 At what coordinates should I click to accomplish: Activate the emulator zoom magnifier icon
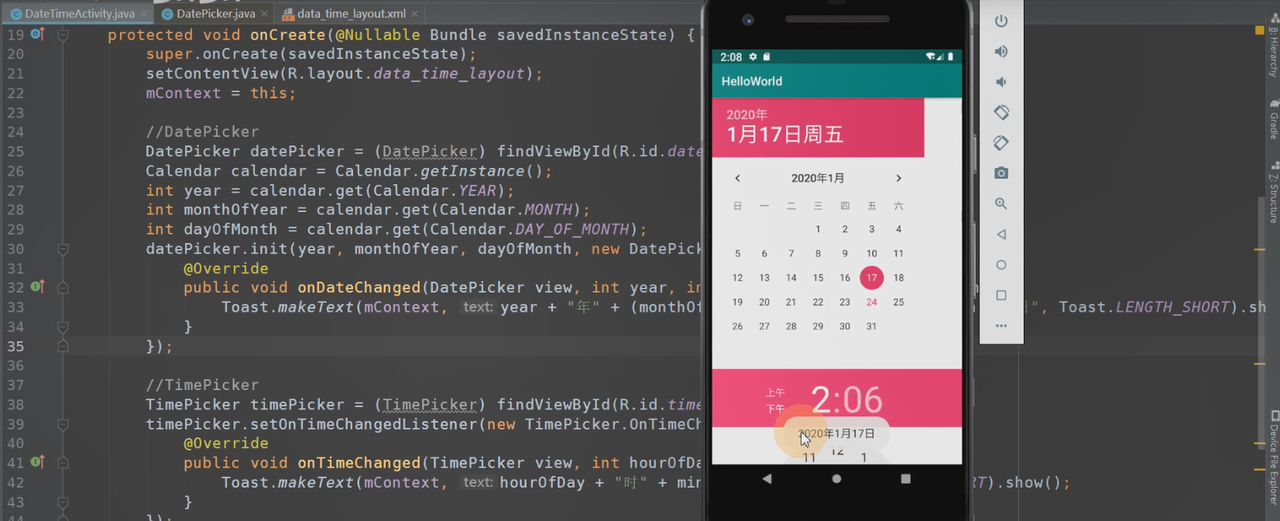tap(1001, 203)
